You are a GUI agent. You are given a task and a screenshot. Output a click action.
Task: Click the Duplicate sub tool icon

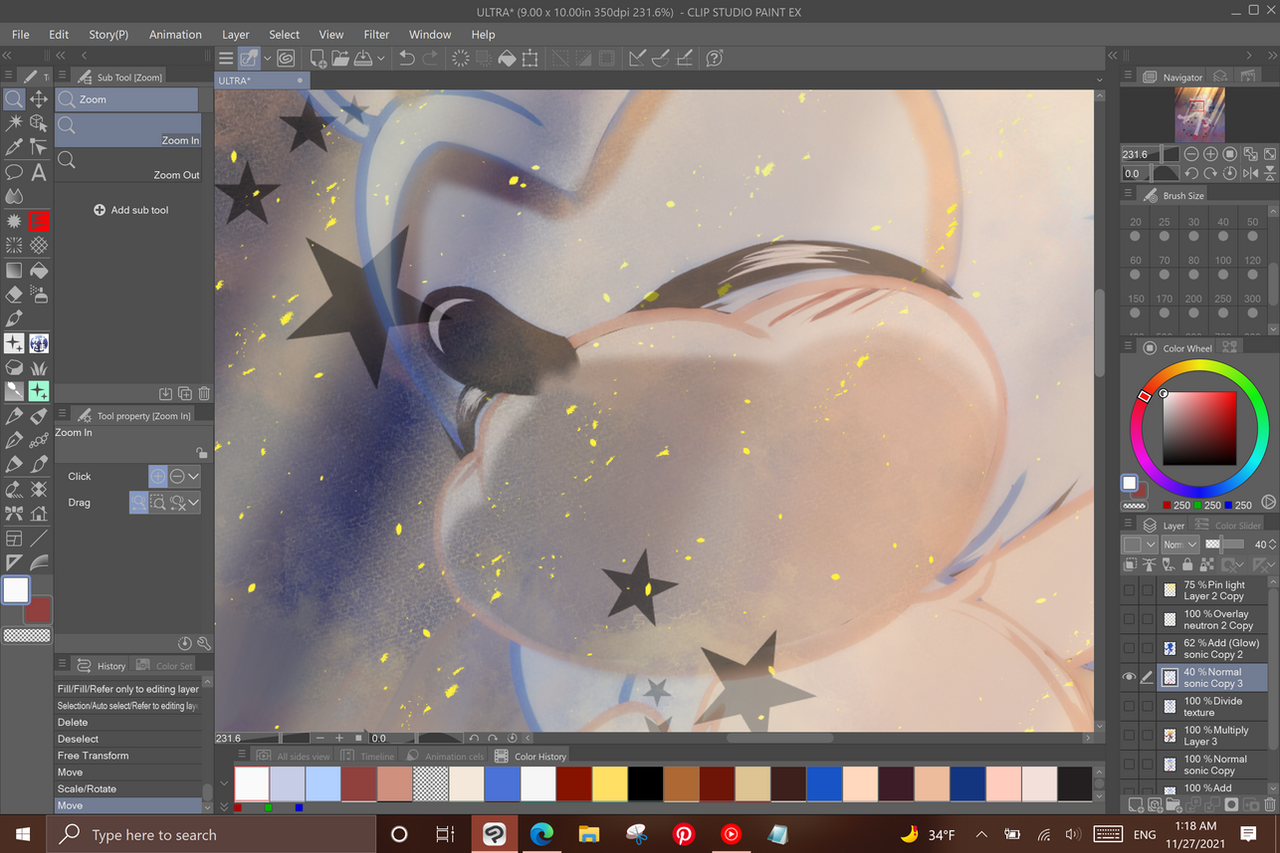(185, 394)
